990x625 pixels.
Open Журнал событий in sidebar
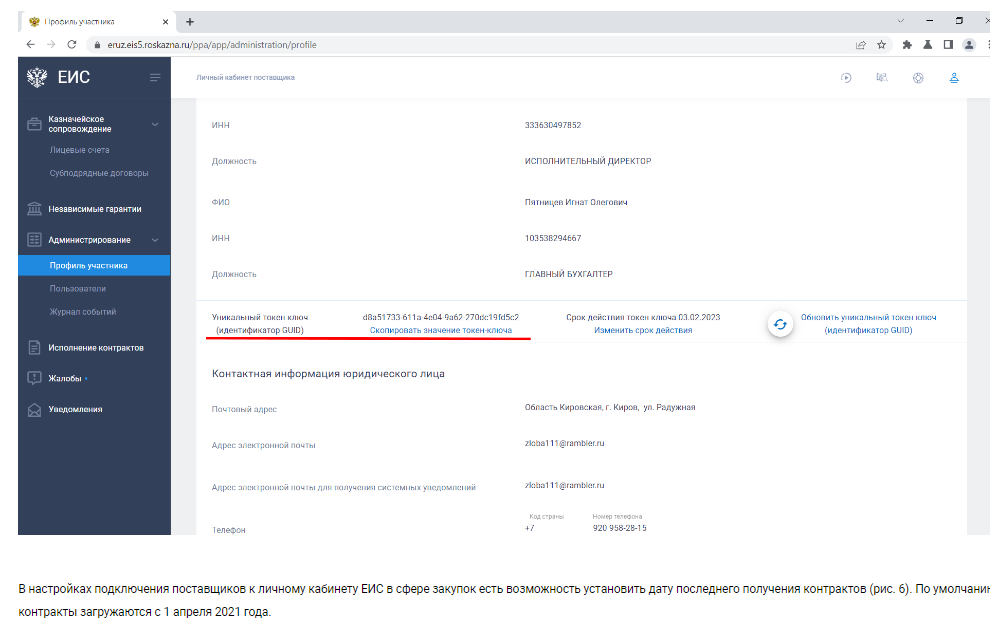(83, 312)
